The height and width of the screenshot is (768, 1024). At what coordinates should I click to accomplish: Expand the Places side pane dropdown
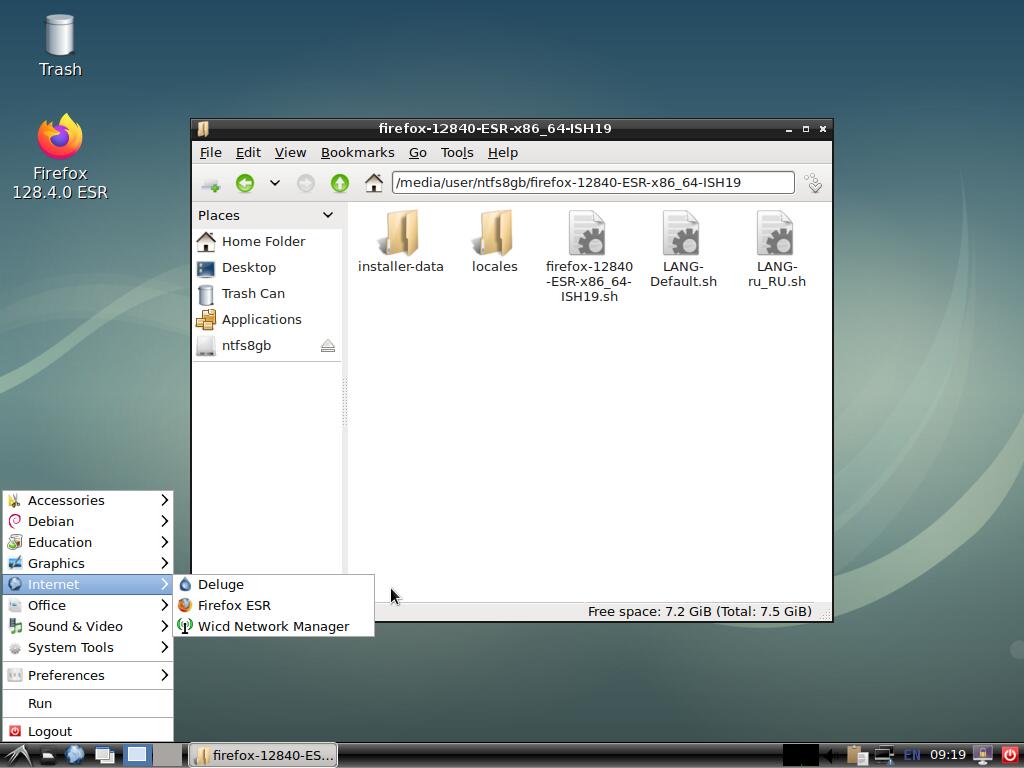click(328, 215)
